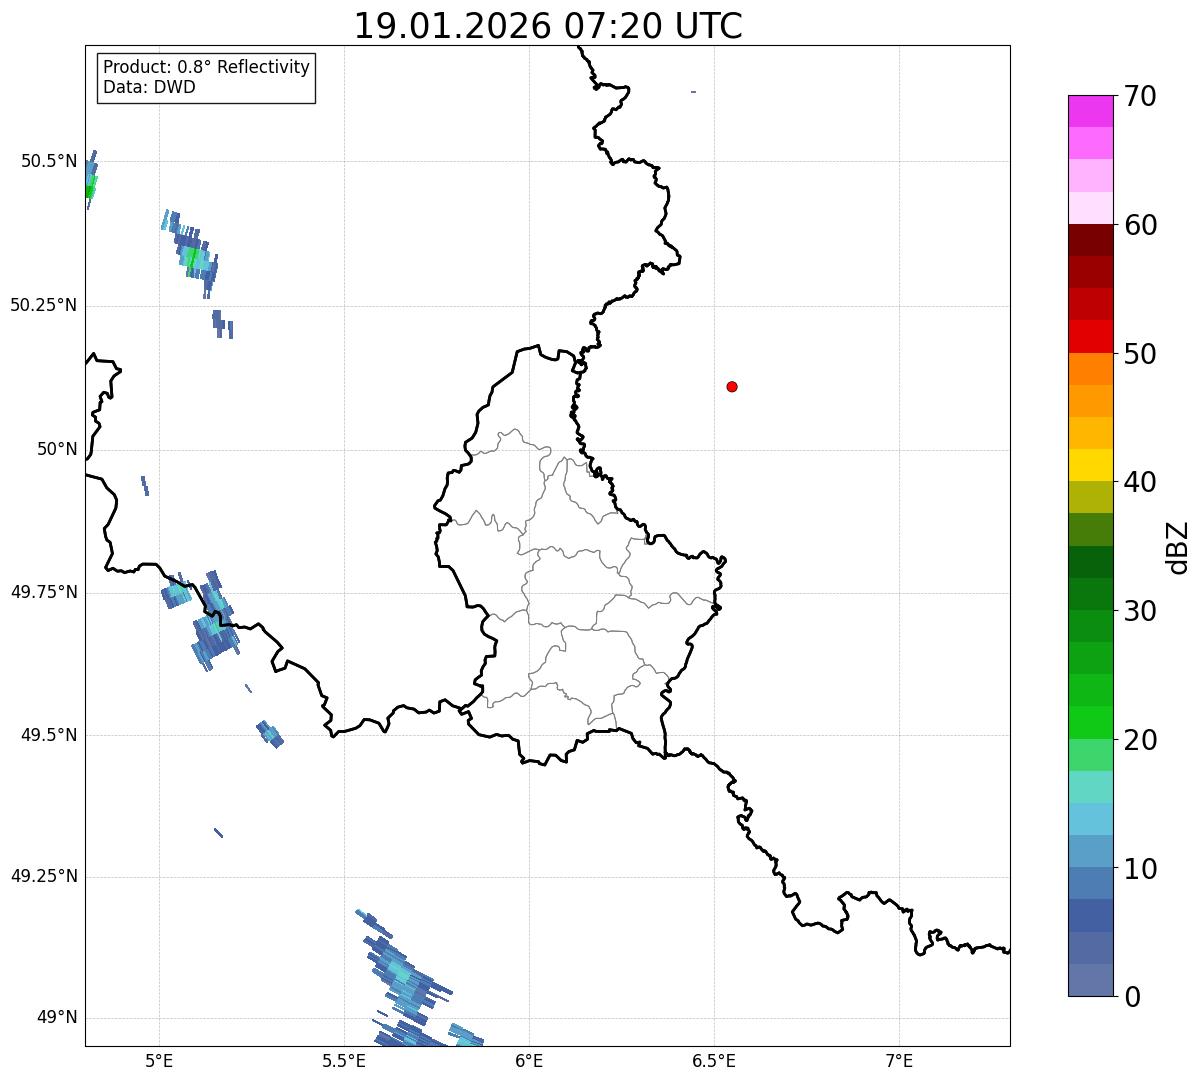Click the 6°E longitude tick label
The image size is (1202, 1081).
[x=529, y=1060]
